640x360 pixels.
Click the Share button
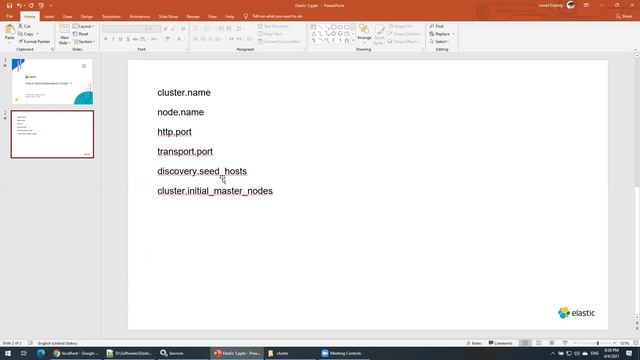[624, 16]
